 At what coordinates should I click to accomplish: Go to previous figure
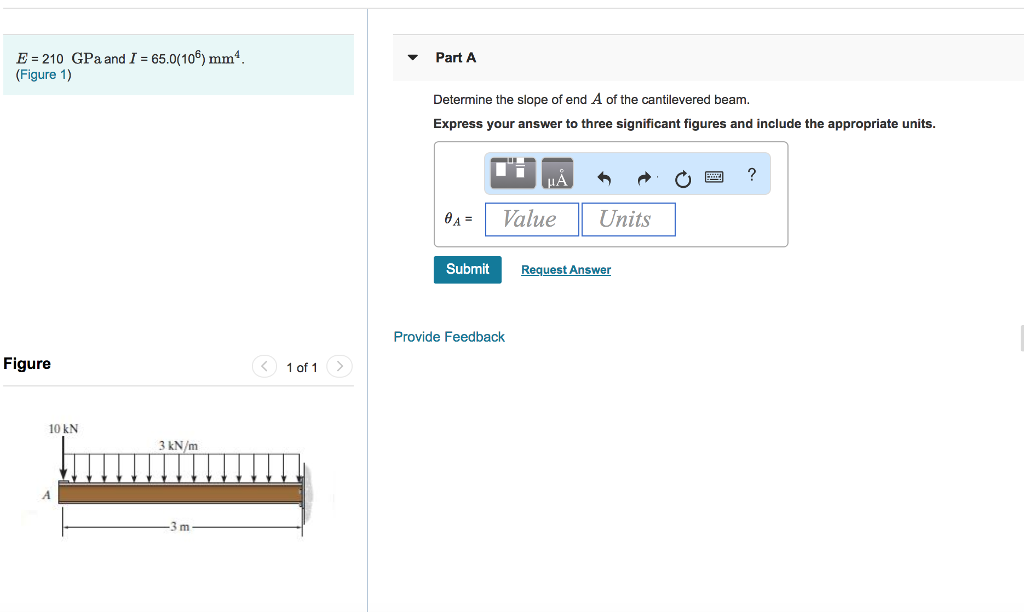(264, 366)
